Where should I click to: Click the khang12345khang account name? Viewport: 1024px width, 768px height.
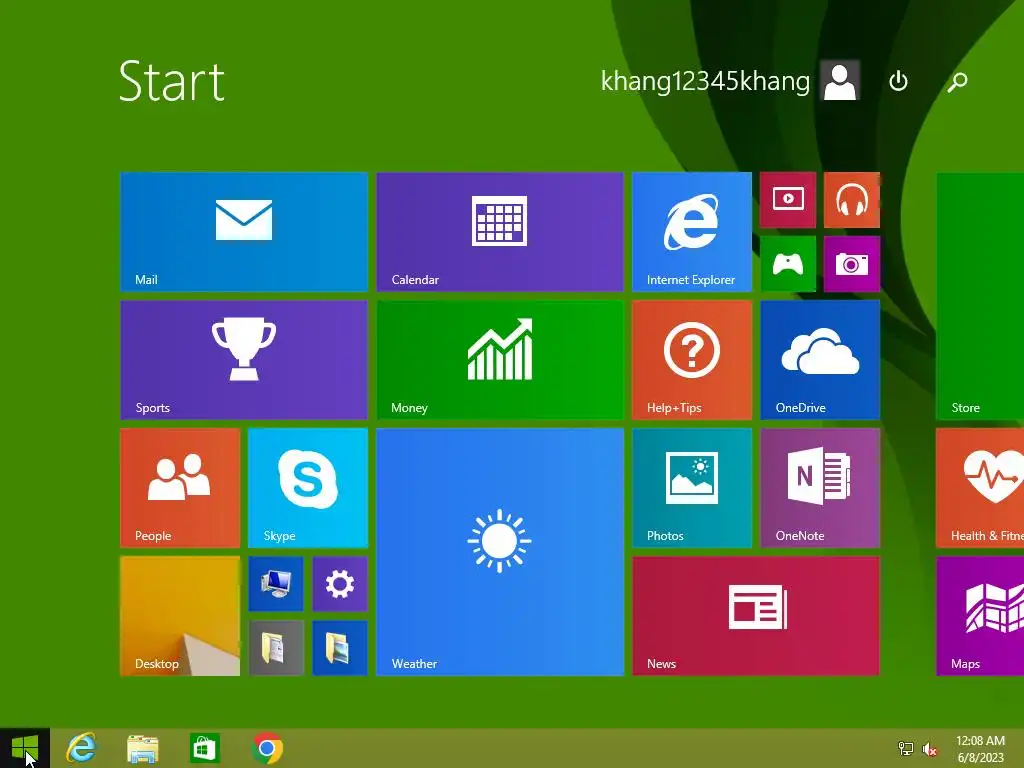705,81
